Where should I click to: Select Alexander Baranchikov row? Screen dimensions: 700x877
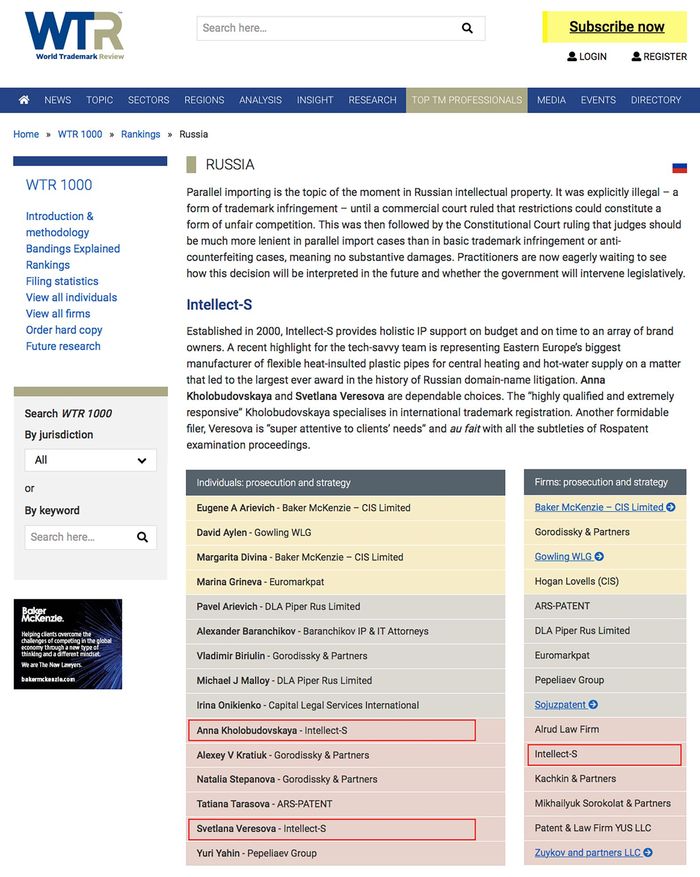coord(346,631)
